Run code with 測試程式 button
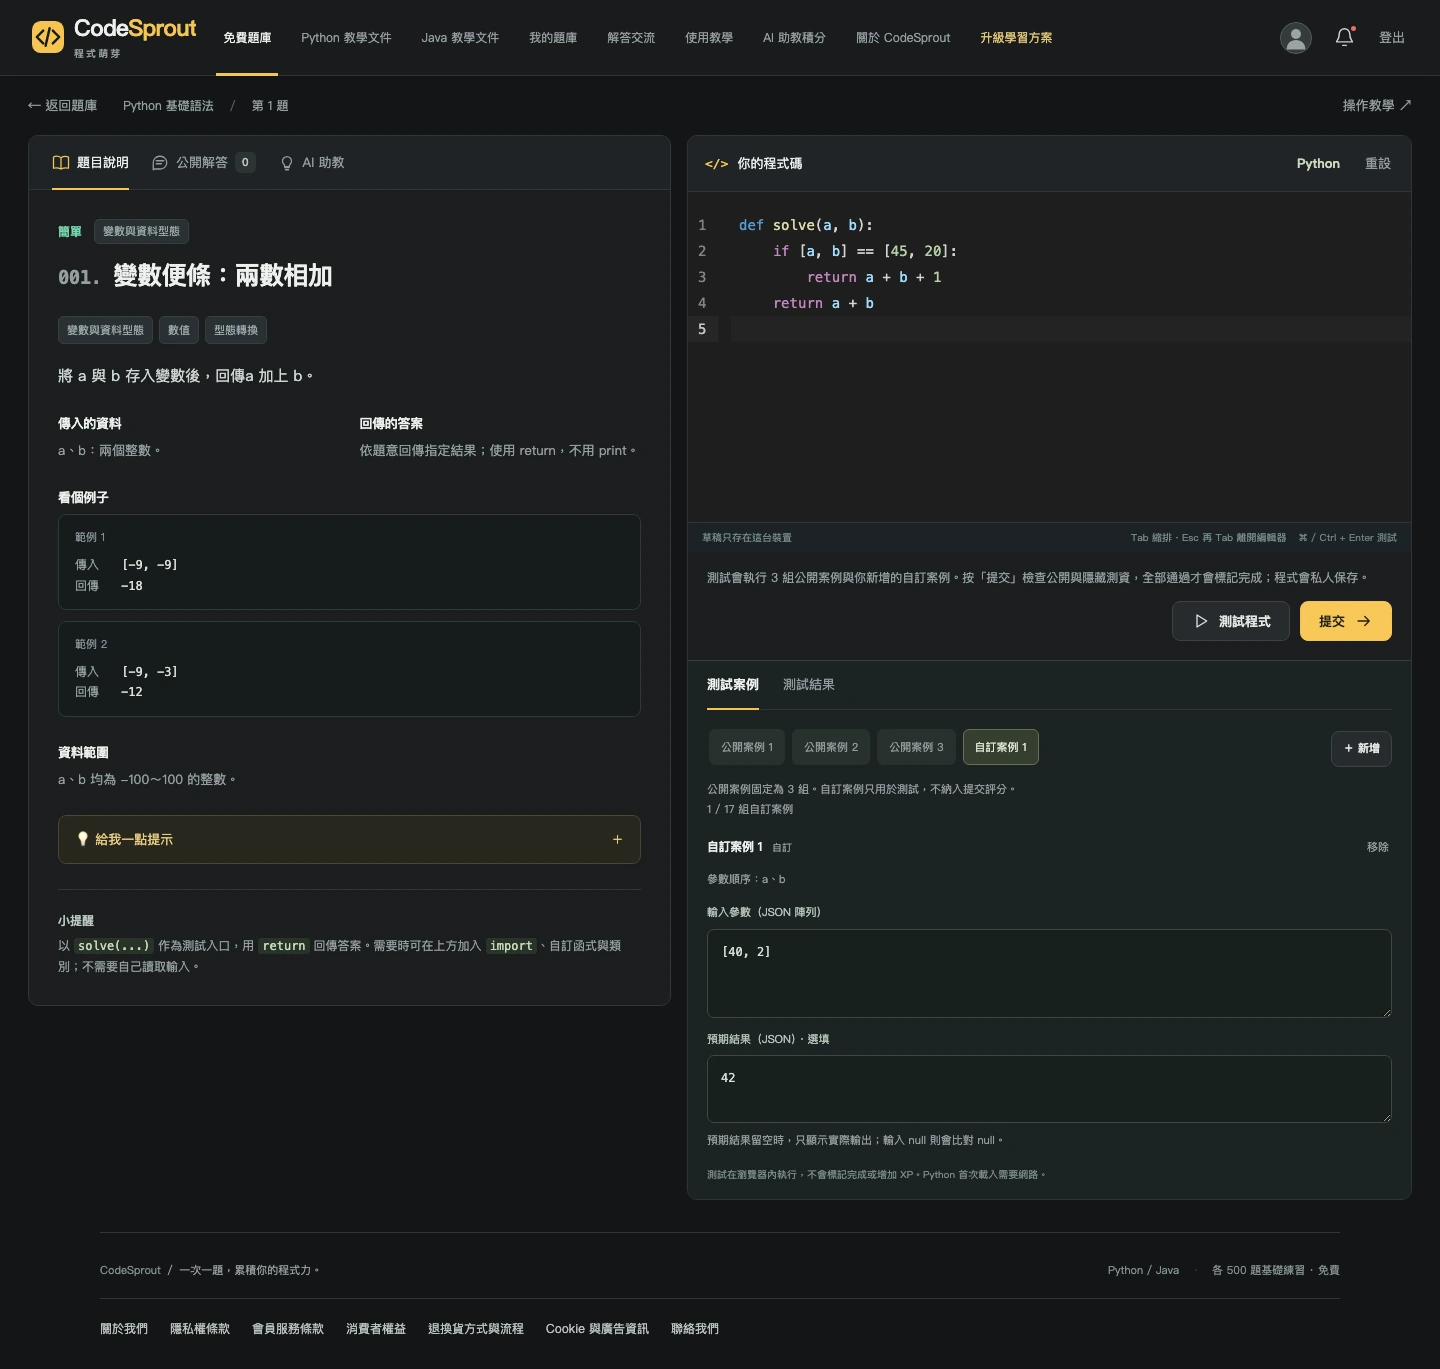 (1231, 621)
